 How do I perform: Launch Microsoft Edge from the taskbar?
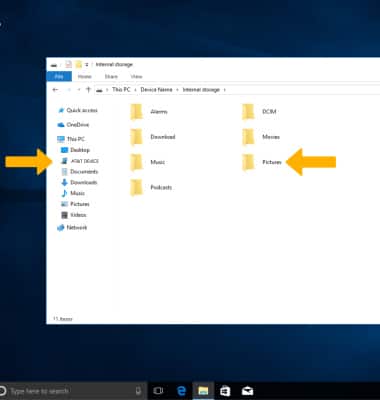pos(181,391)
